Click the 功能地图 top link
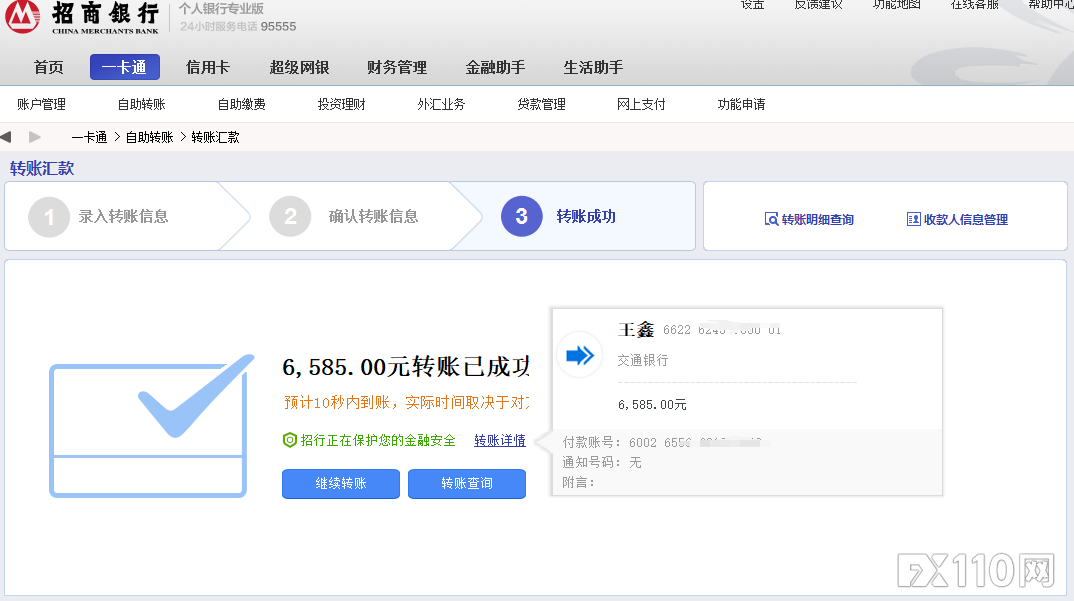Screen dimensions: 1074x601 896,5
